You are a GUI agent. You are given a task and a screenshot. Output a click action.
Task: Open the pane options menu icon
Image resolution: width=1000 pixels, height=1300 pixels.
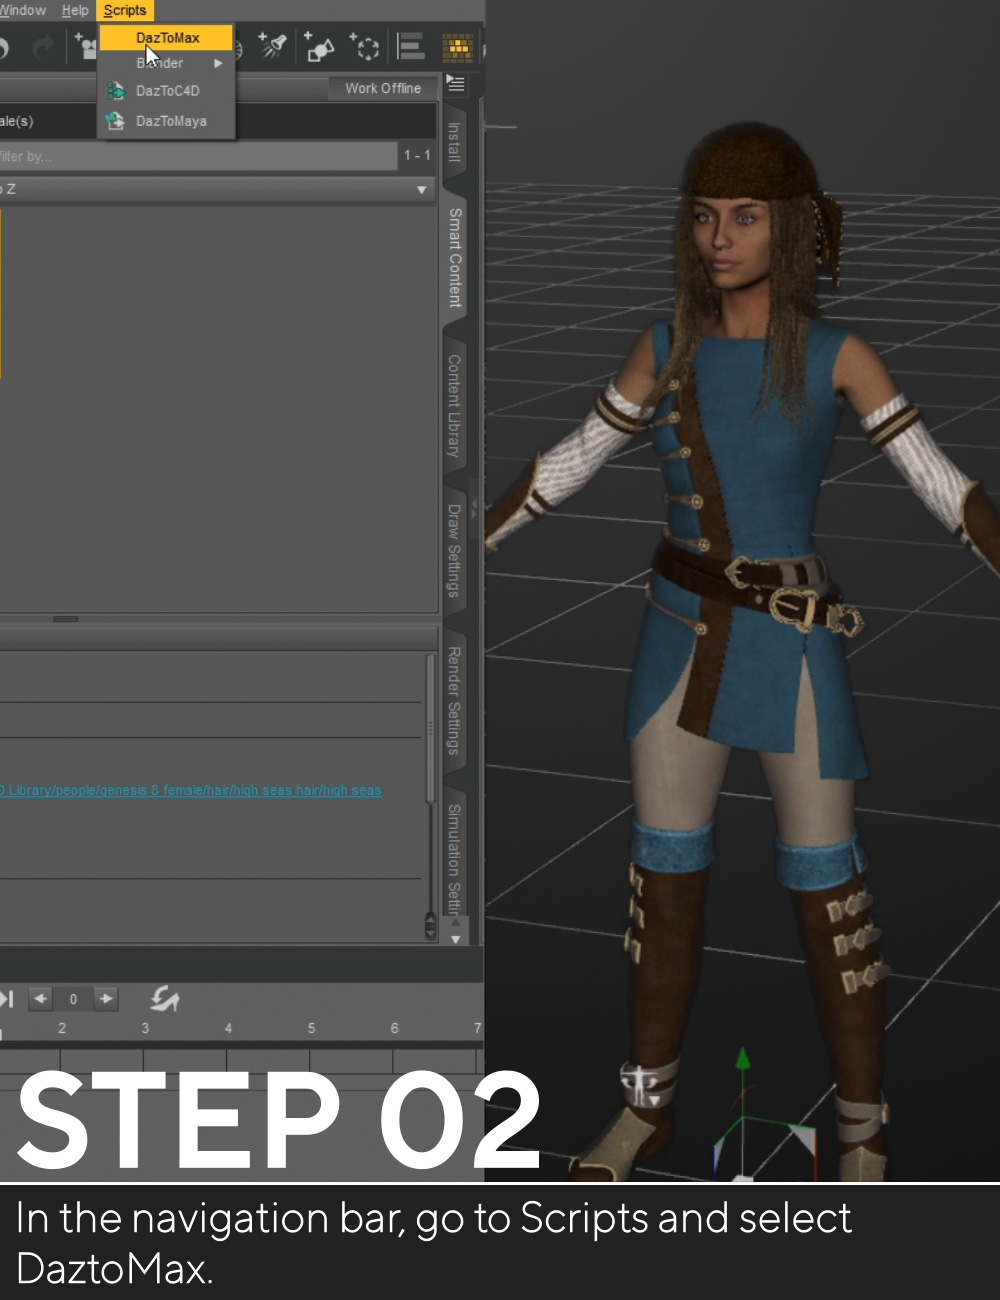456,84
